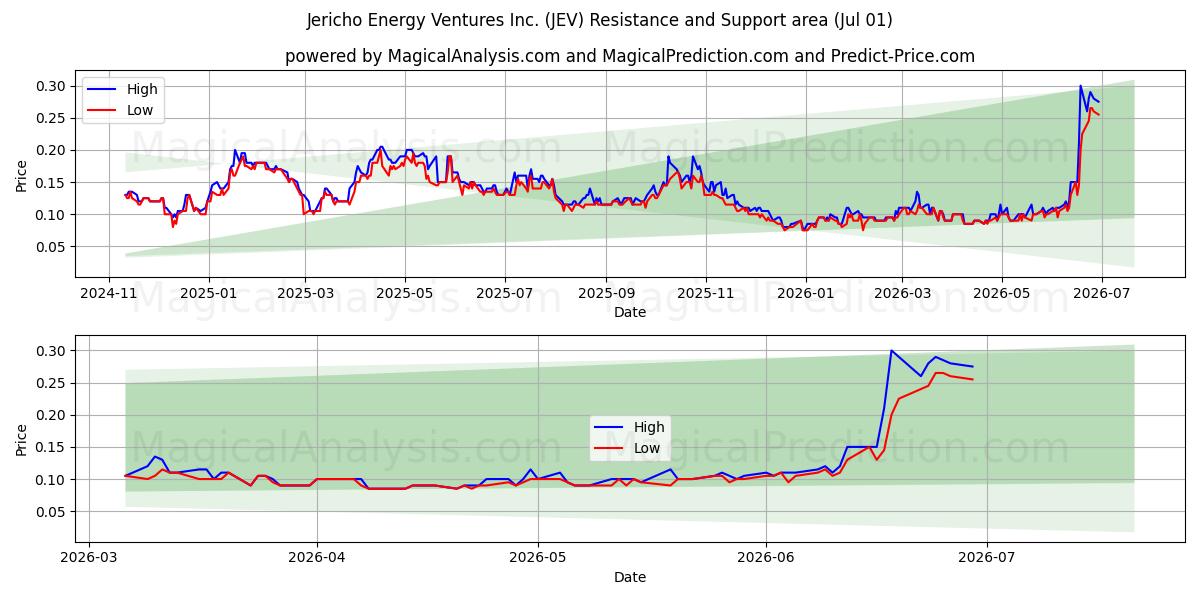Click the '0.20' y-axis tick in top chart

[x=51, y=150]
